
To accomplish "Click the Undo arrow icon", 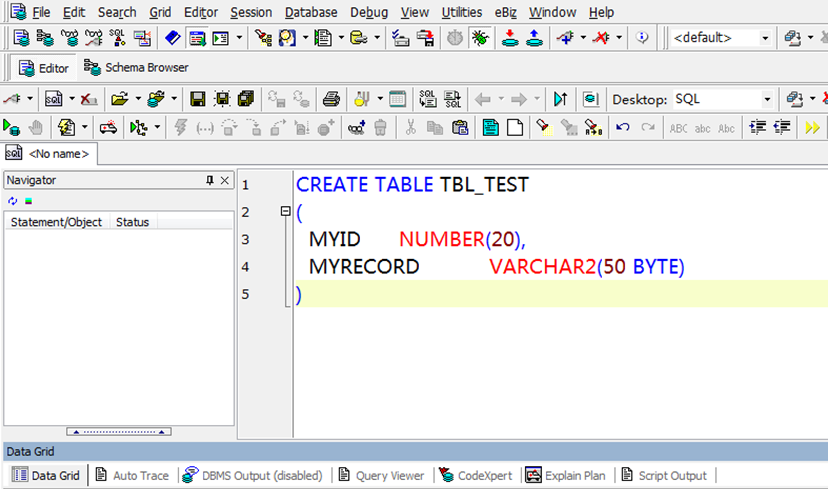I will 622,128.
